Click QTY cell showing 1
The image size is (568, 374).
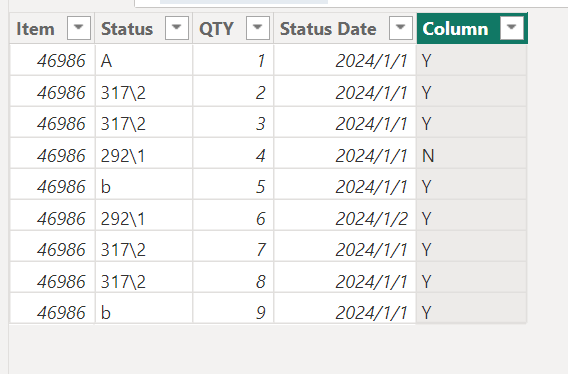tap(233, 60)
